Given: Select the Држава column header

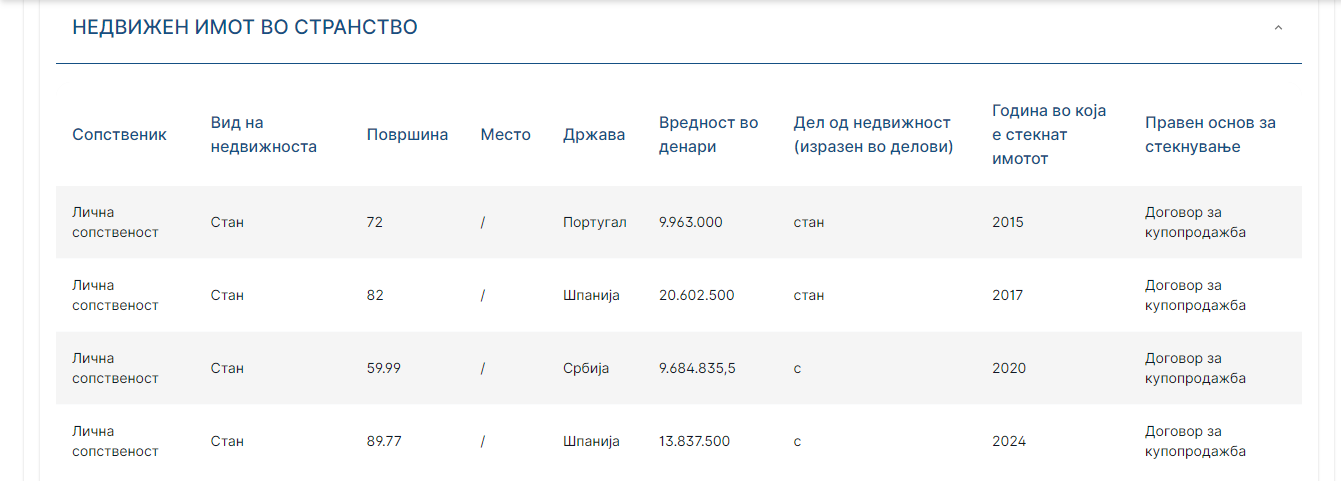Looking at the screenshot, I should click(x=594, y=135).
